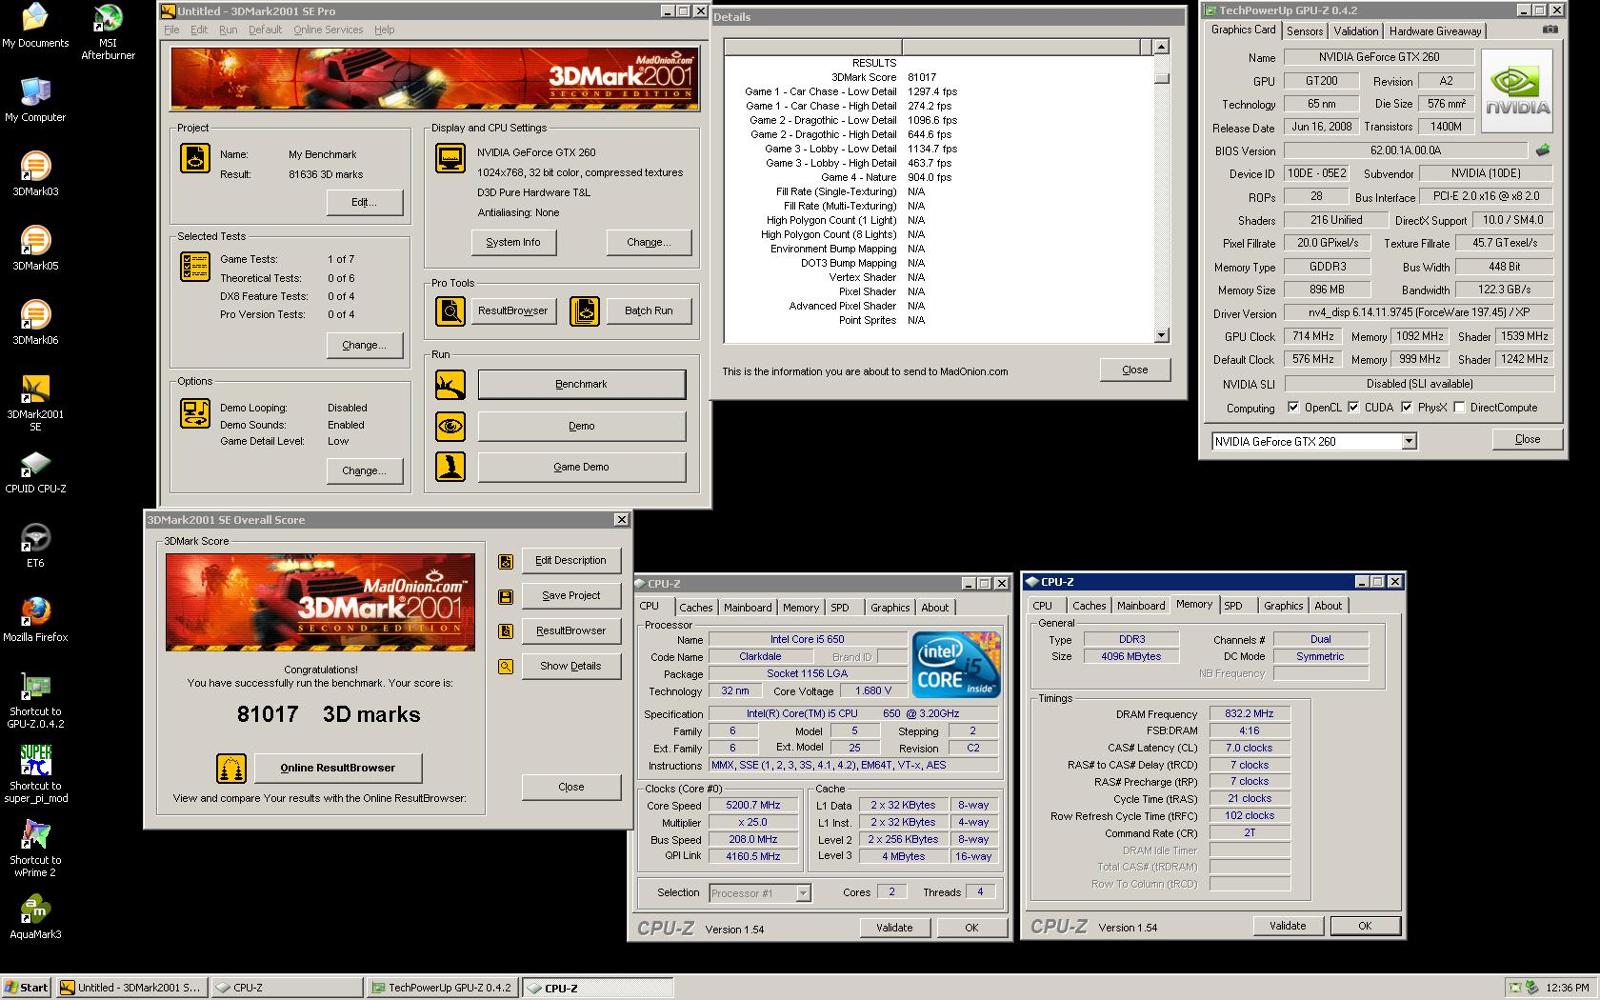Click the Batch Run button
The height and width of the screenshot is (1000, 1600).
649,311
